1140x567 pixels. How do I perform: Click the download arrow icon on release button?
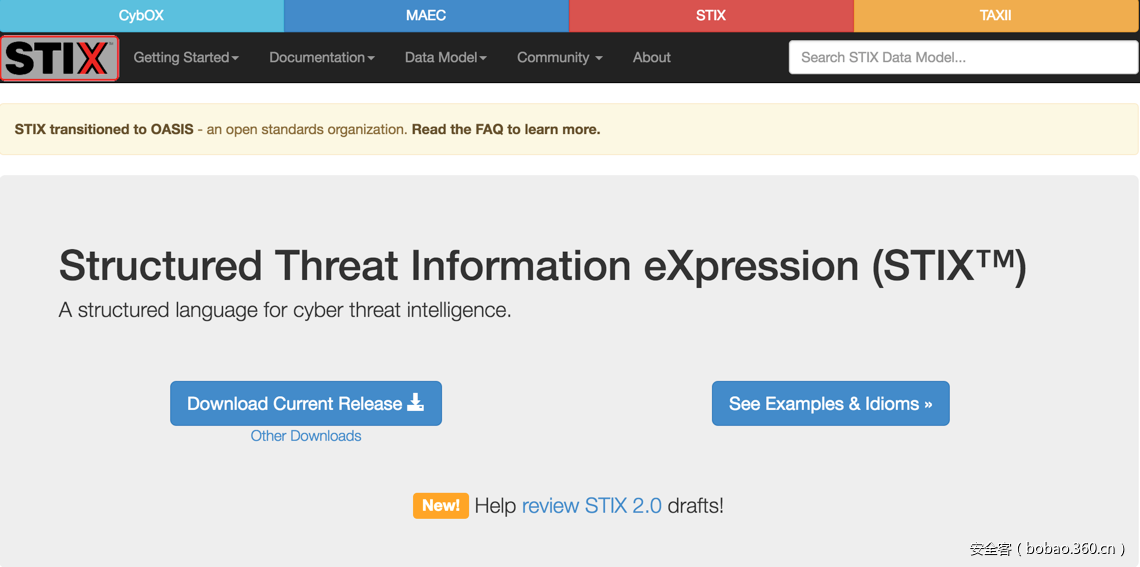coord(416,403)
